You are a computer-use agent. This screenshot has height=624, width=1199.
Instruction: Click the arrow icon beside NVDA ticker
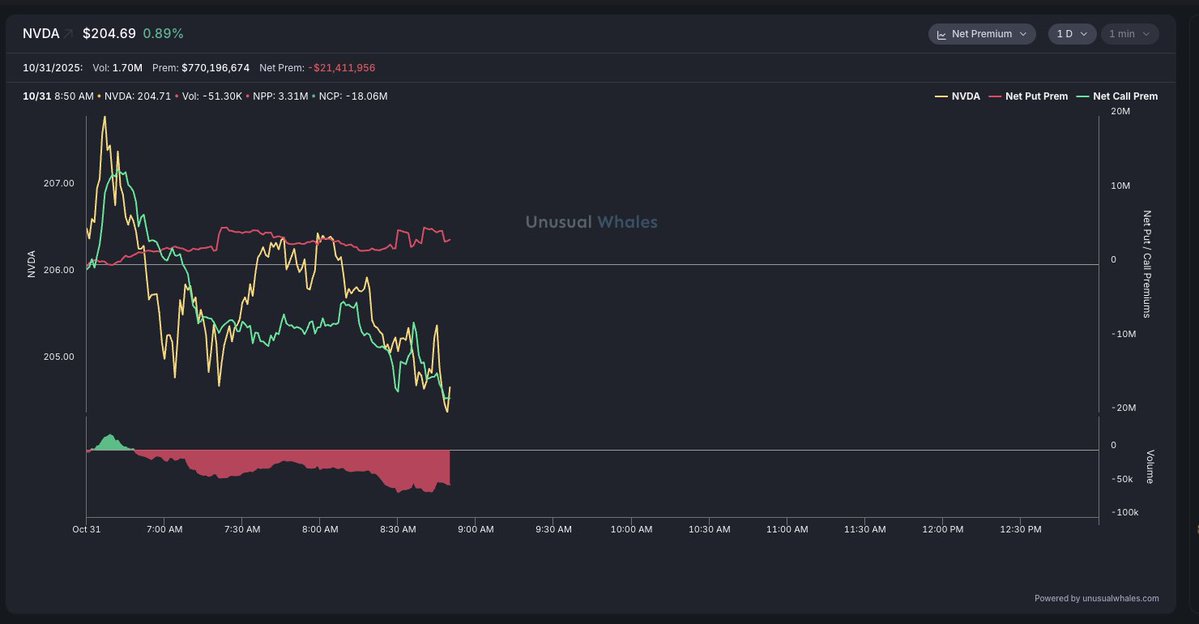click(70, 34)
